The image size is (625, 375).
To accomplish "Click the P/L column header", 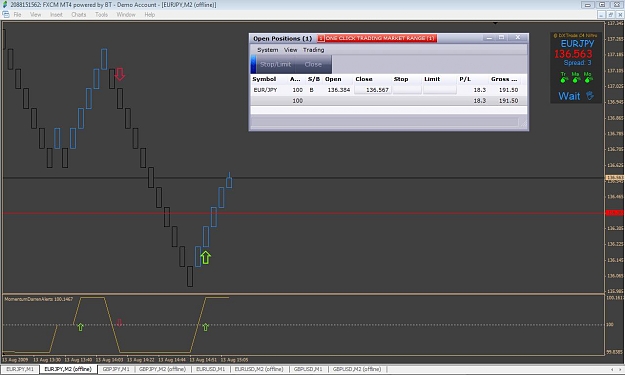I will click(x=465, y=79).
